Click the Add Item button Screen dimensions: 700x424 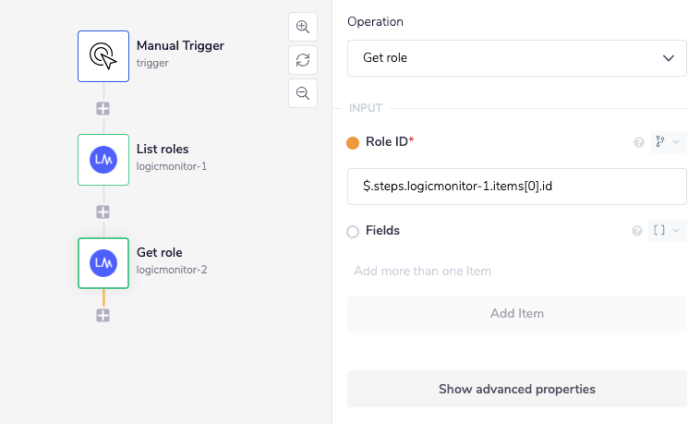[x=517, y=314]
